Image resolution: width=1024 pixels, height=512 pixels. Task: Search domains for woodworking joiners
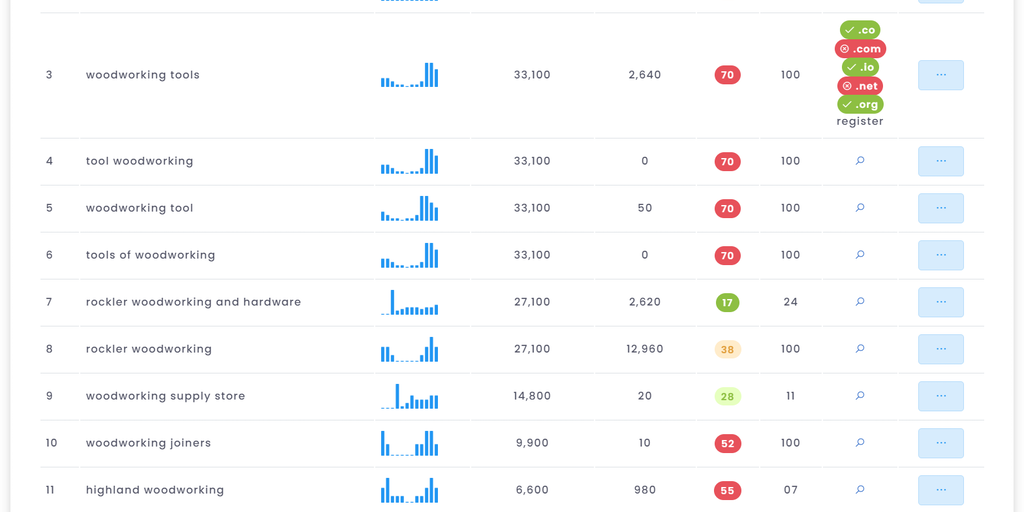(x=860, y=443)
